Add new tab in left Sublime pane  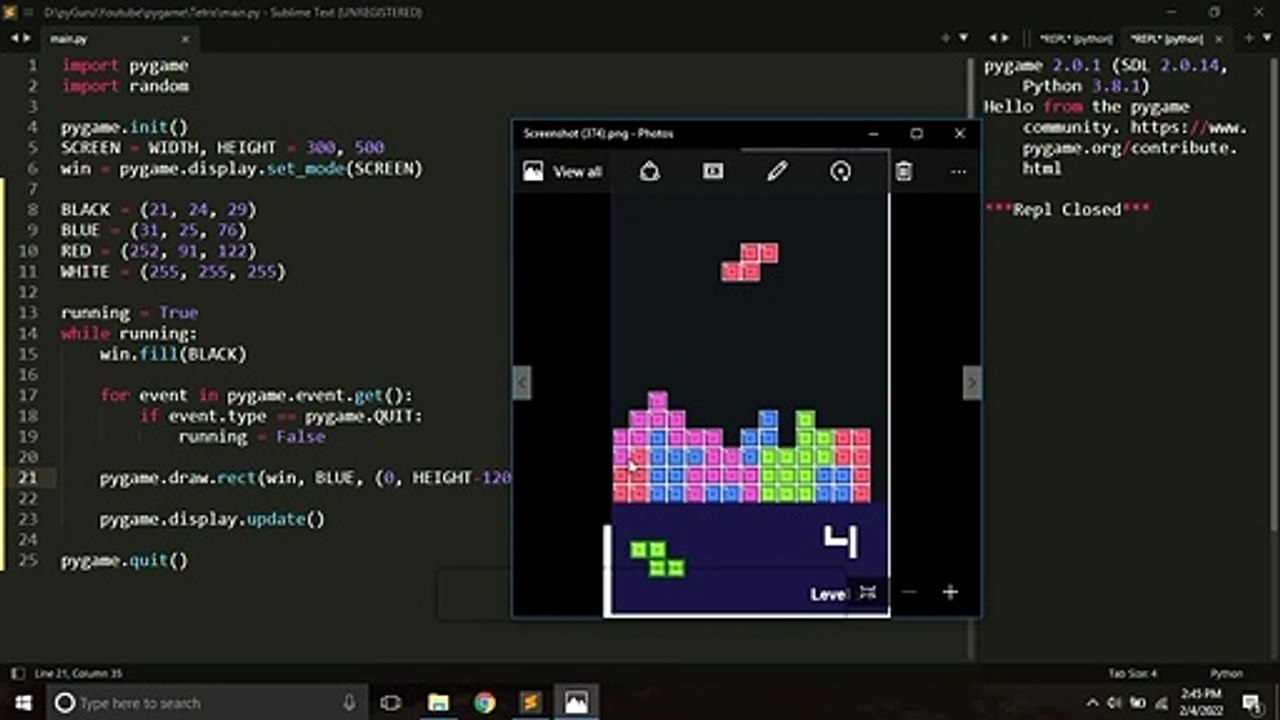(946, 38)
